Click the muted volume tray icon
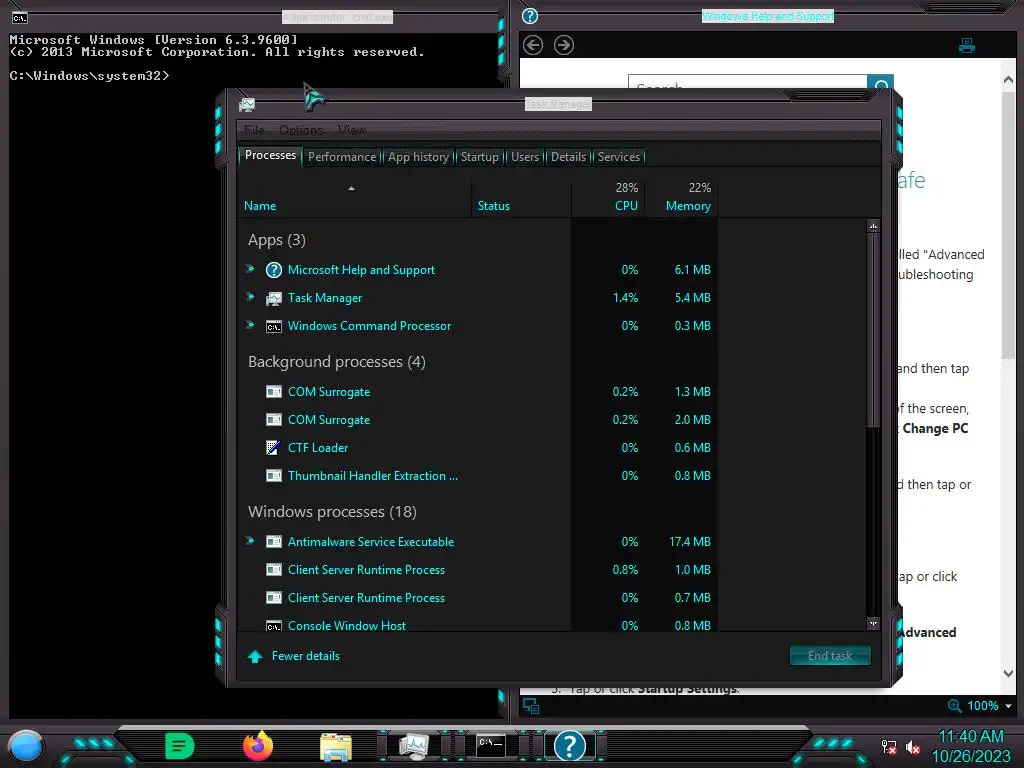 click(912, 747)
